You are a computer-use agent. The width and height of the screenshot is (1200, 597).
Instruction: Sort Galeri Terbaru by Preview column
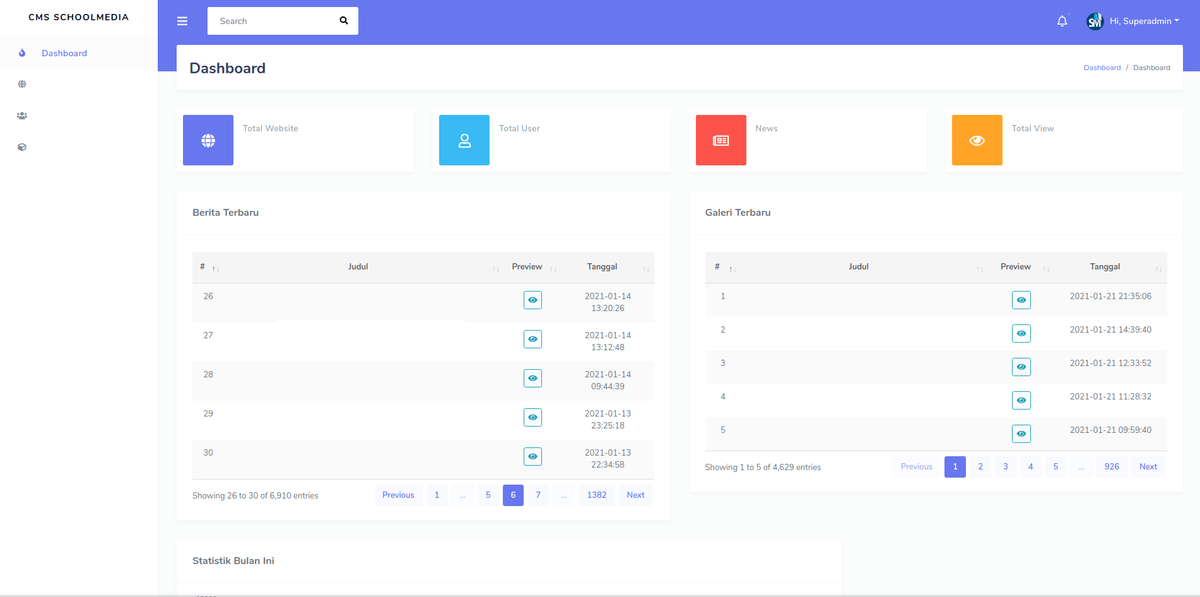pos(1021,267)
